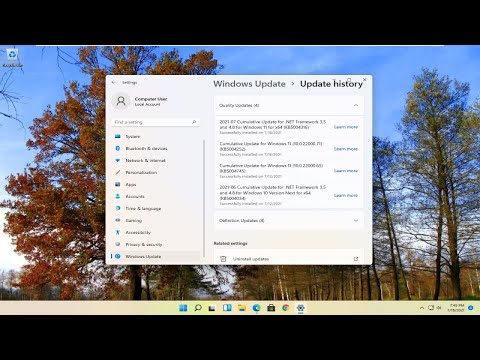
Task: Open the Windows Start menu
Action: [x=183, y=308]
